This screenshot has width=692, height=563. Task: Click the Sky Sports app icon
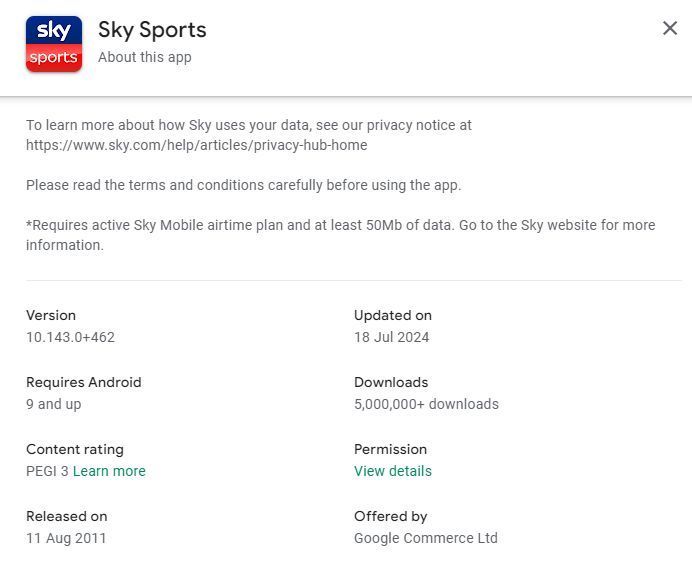(54, 44)
